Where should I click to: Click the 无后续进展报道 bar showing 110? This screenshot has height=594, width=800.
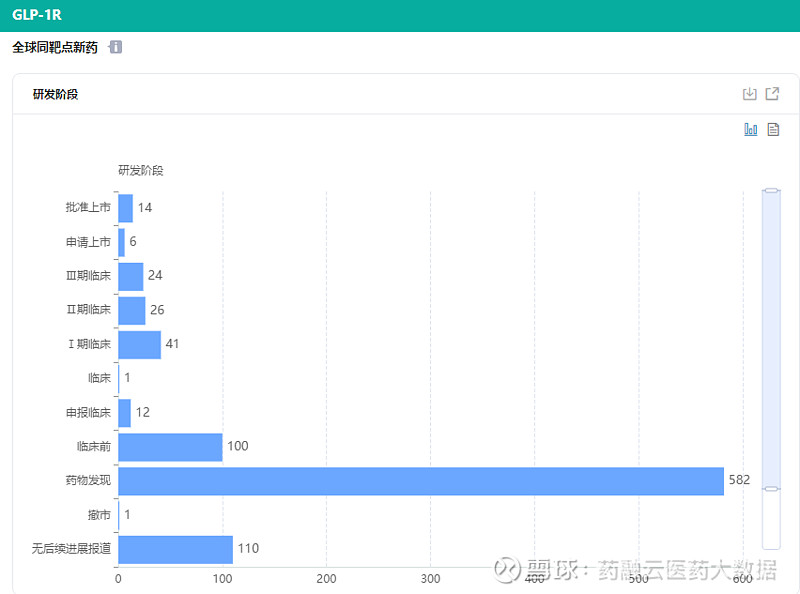click(x=175, y=548)
